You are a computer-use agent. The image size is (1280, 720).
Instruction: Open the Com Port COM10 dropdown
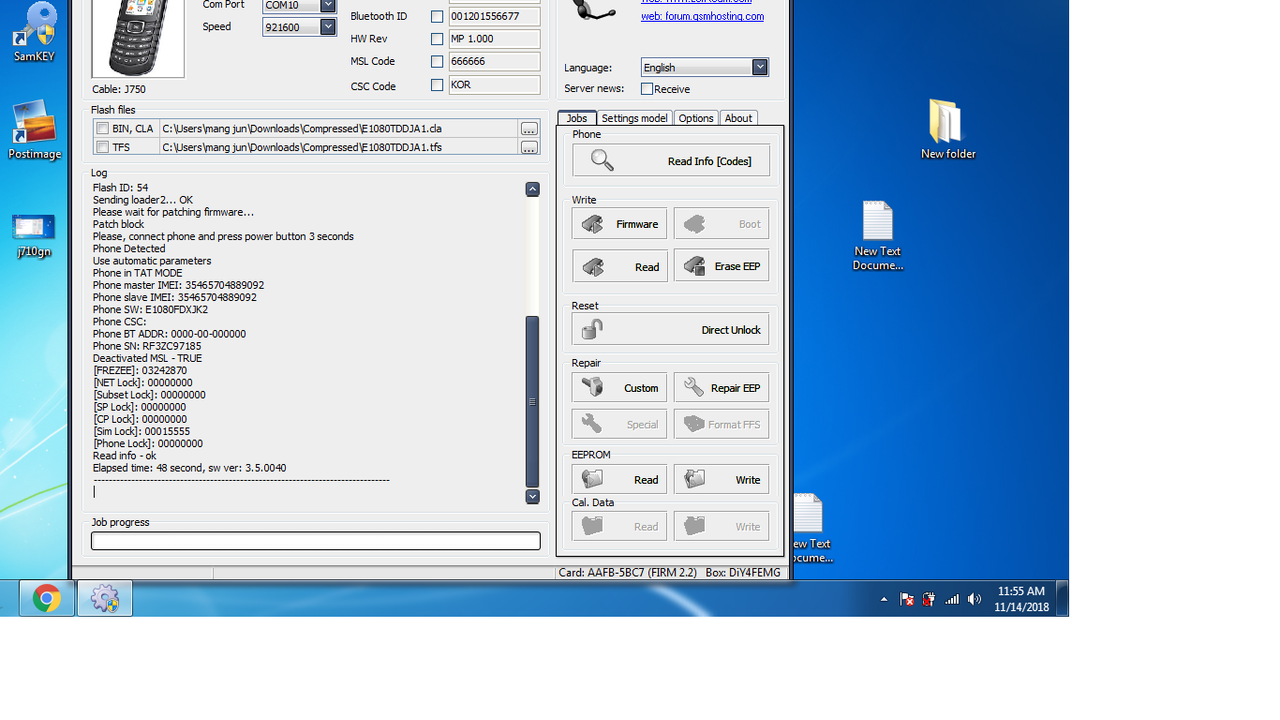[327, 5]
